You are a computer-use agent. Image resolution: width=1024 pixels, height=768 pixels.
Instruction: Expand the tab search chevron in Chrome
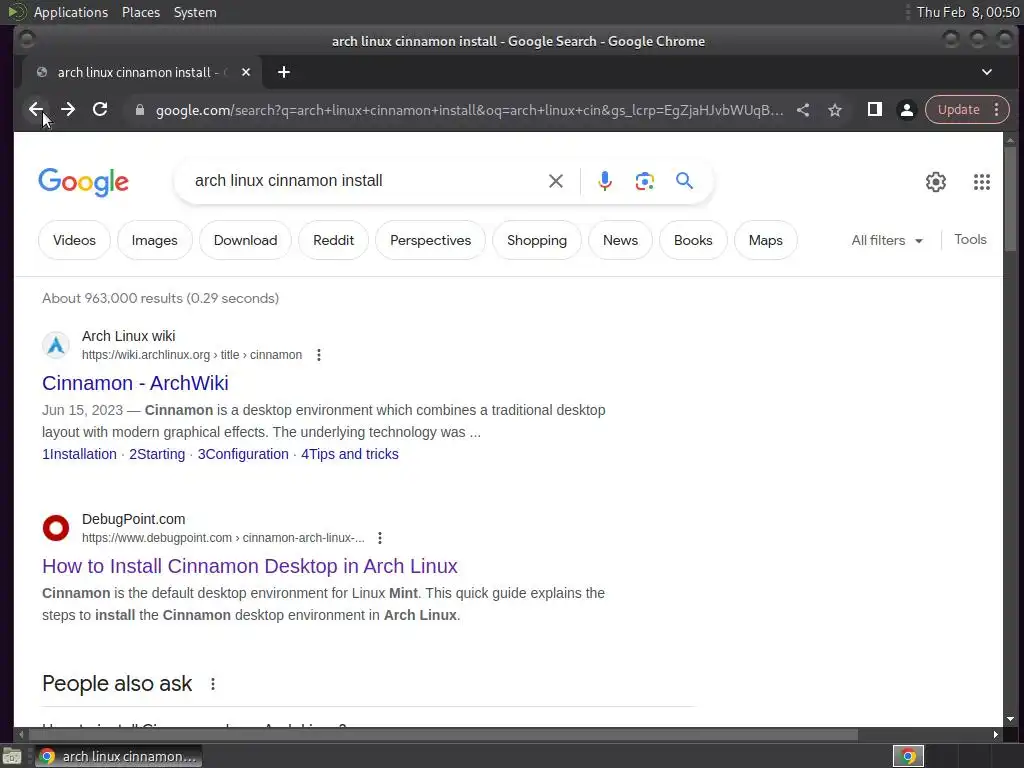click(987, 72)
